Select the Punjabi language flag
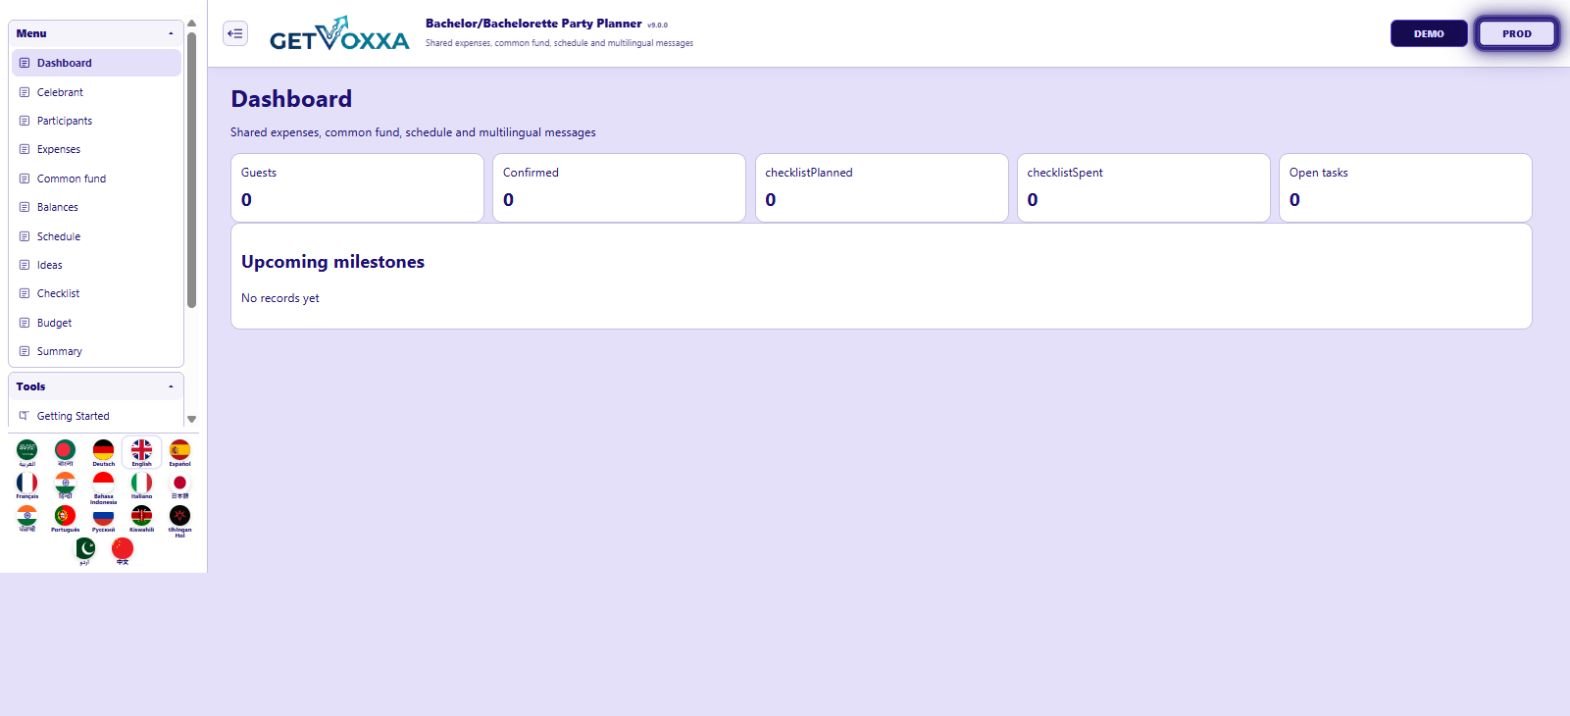 pos(27,518)
